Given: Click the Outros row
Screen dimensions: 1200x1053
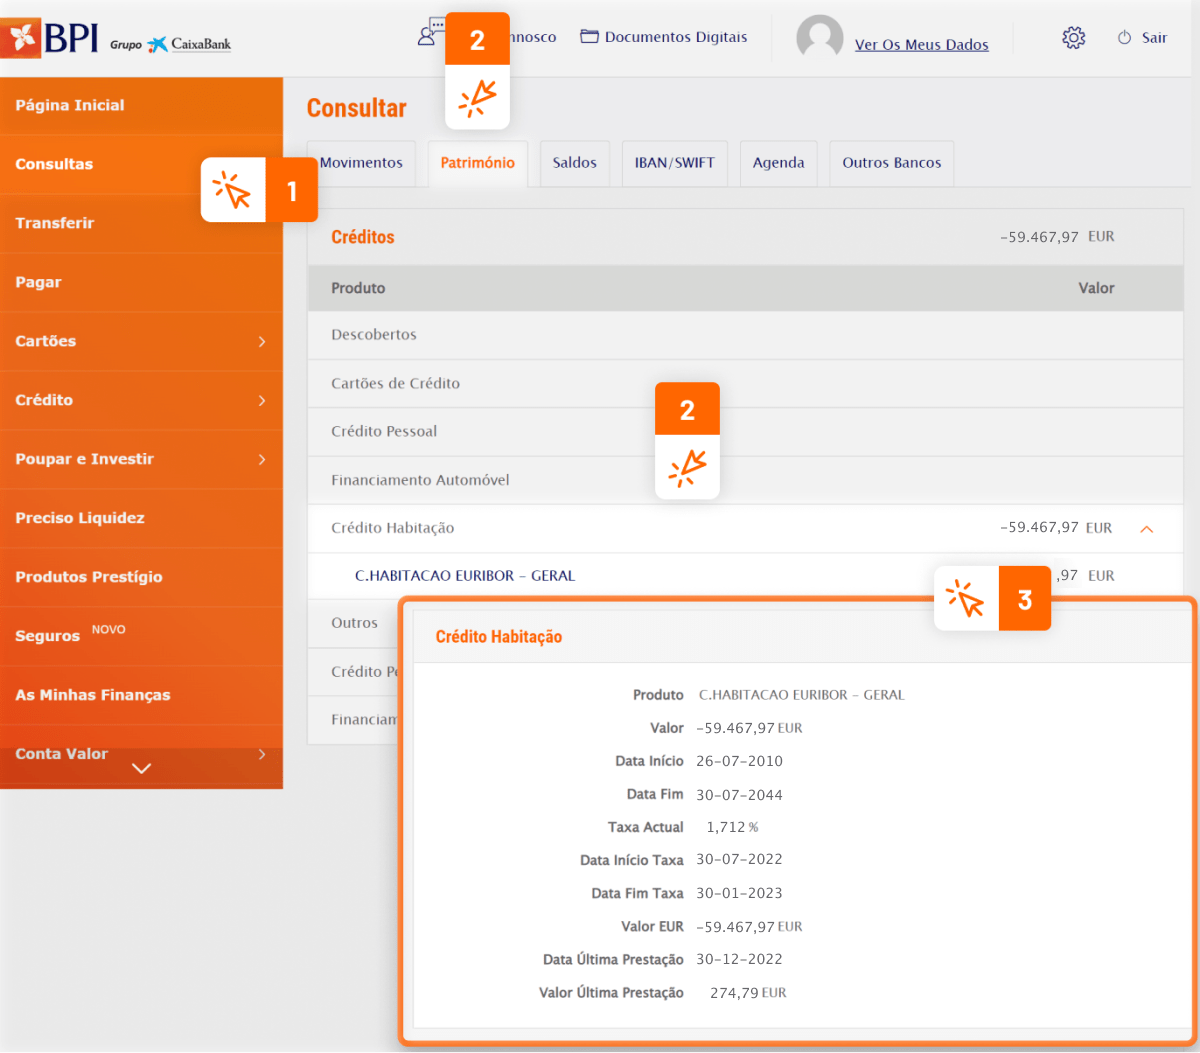Looking at the screenshot, I should tap(354, 623).
